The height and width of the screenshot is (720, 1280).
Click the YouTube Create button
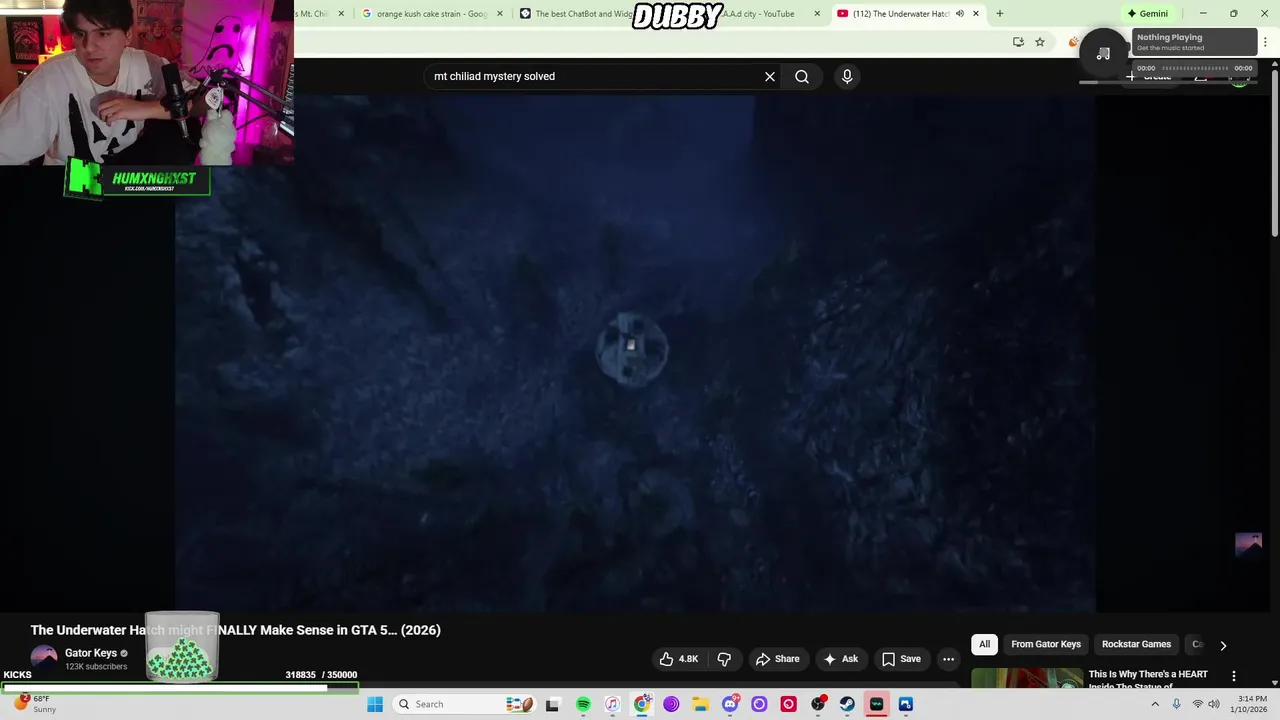1148,77
